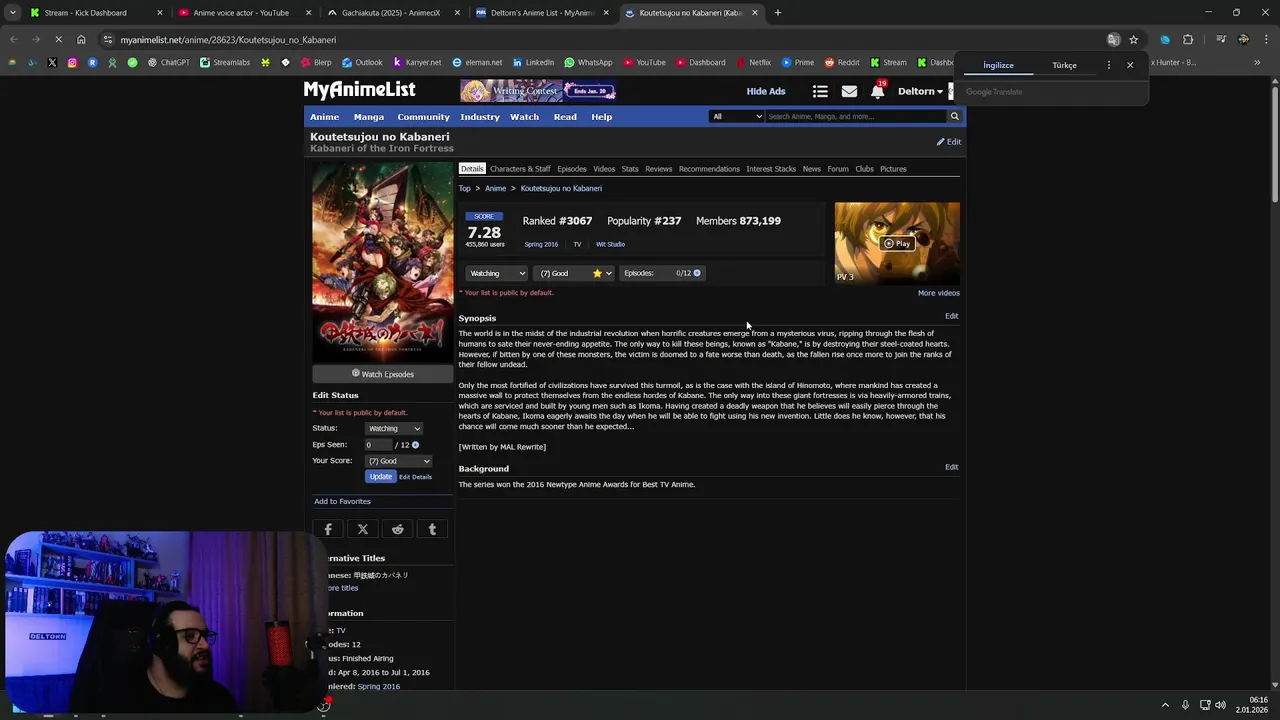
Task: Open the Outlook bookmark
Action: [x=362, y=62]
